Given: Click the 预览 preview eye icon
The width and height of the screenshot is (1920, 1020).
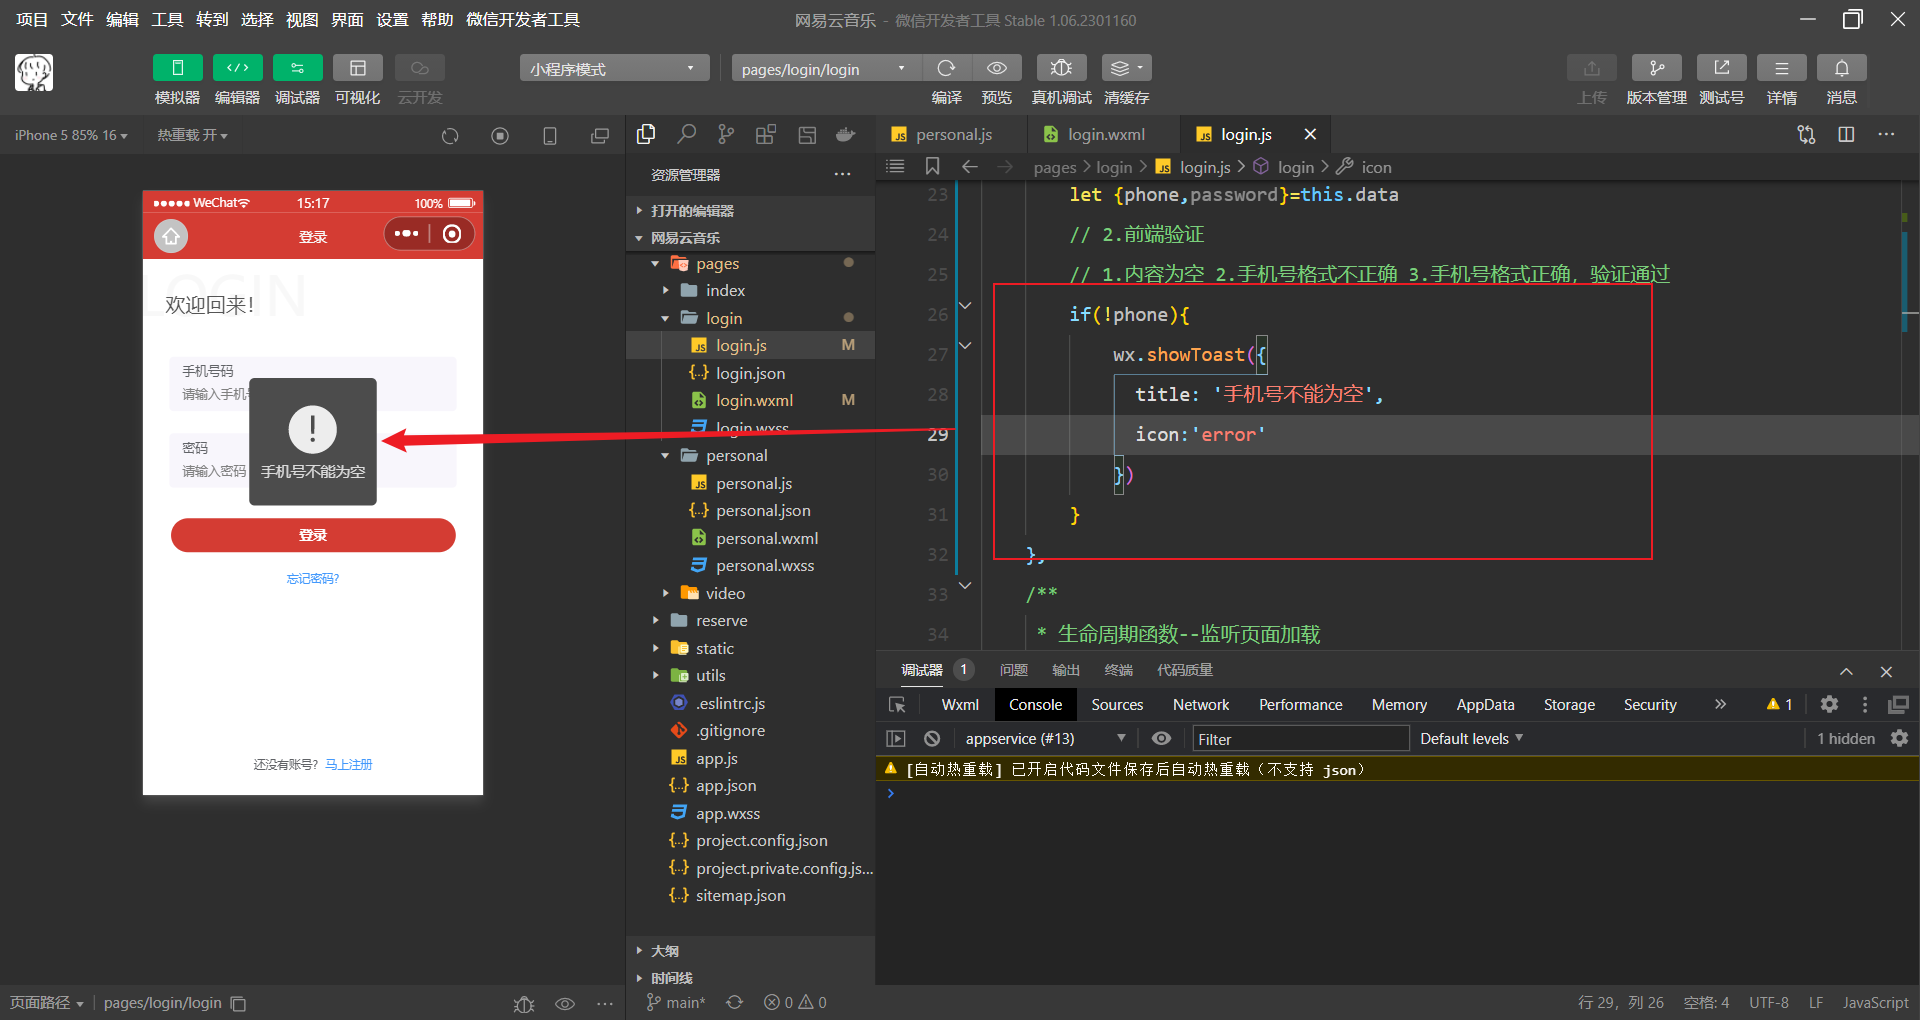Looking at the screenshot, I should pos(997,68).
